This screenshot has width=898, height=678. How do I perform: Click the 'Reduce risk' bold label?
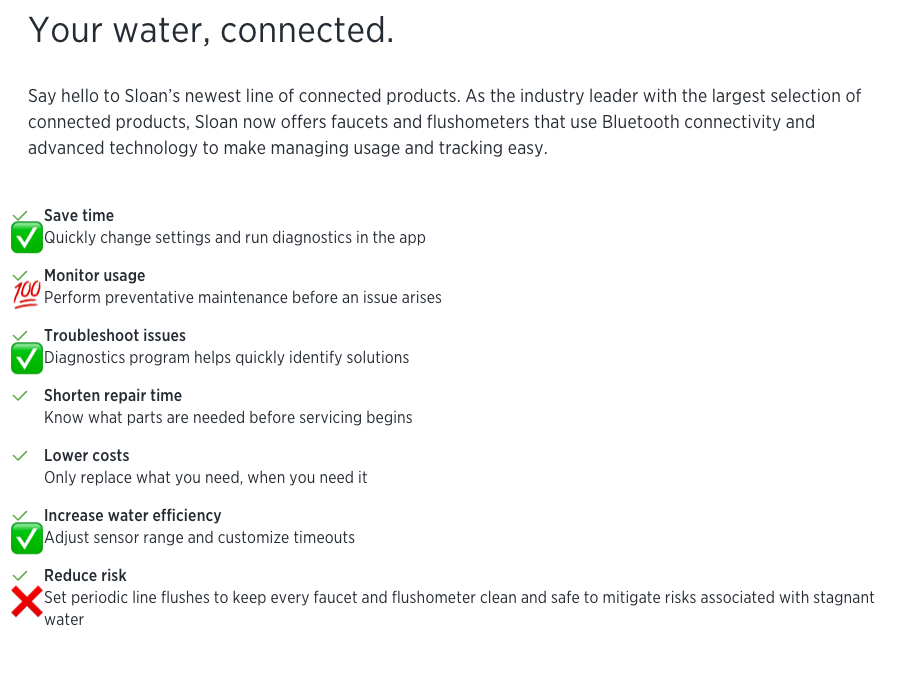coord(85,576)
